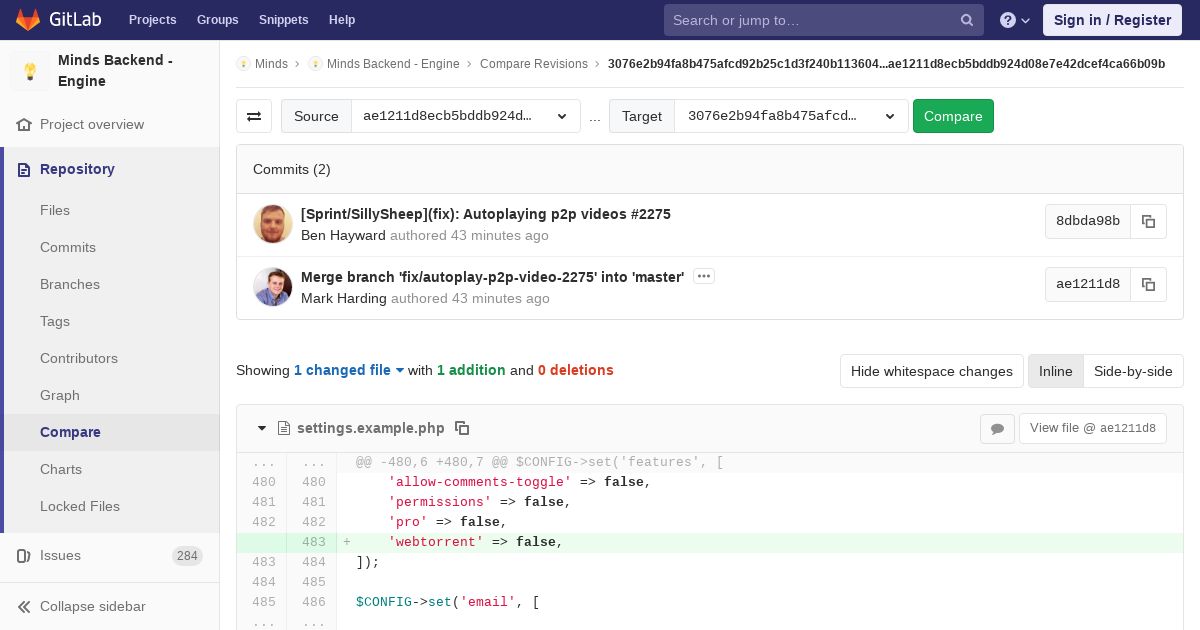Switch to Inline diff view
The width and height of the screenshot is (1200, 630).
pyautogui.click(x=1055, y=371)
